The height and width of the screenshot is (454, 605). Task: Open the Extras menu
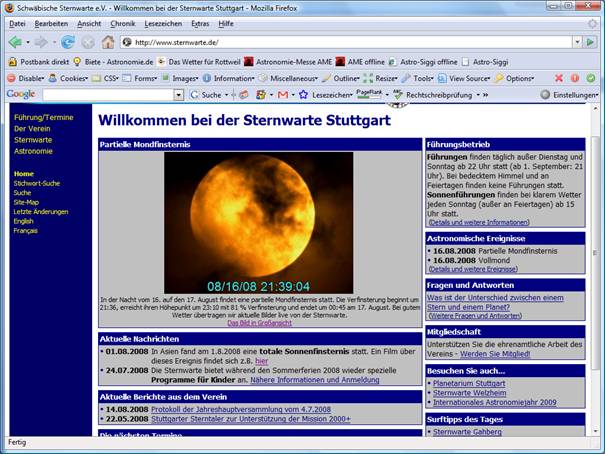coord(200,24)
